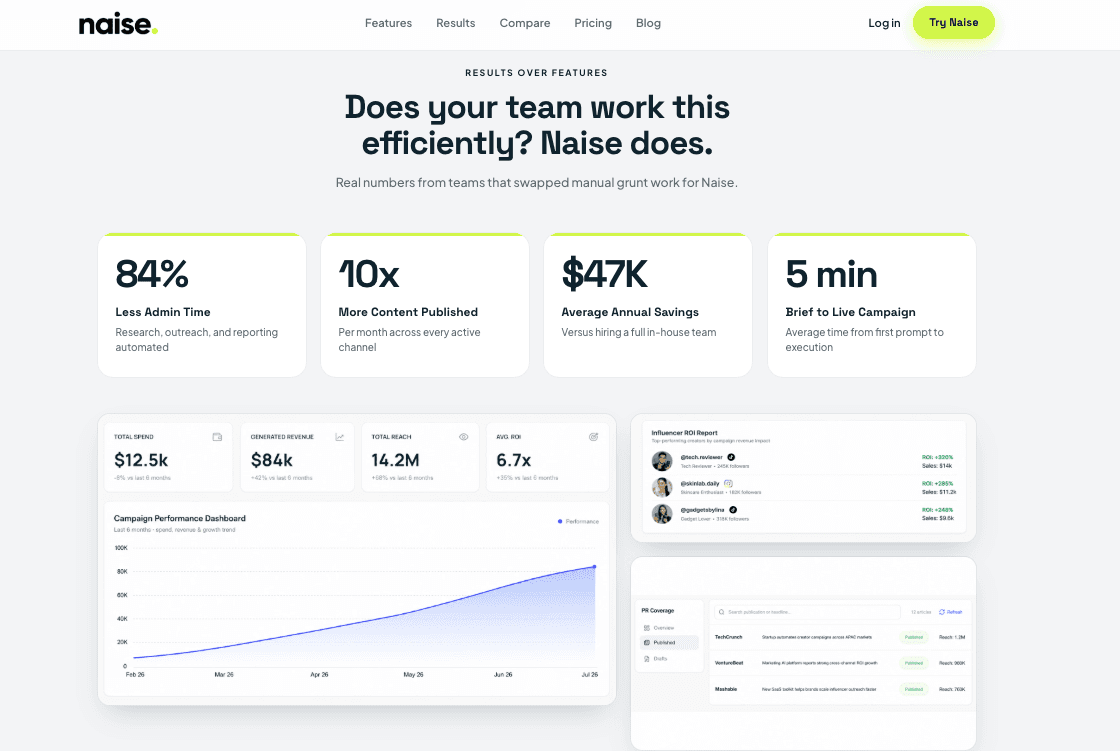Screen dimensions: 1120x751
Task: Click the PR Coverage heading
Action: coord(658,611)
